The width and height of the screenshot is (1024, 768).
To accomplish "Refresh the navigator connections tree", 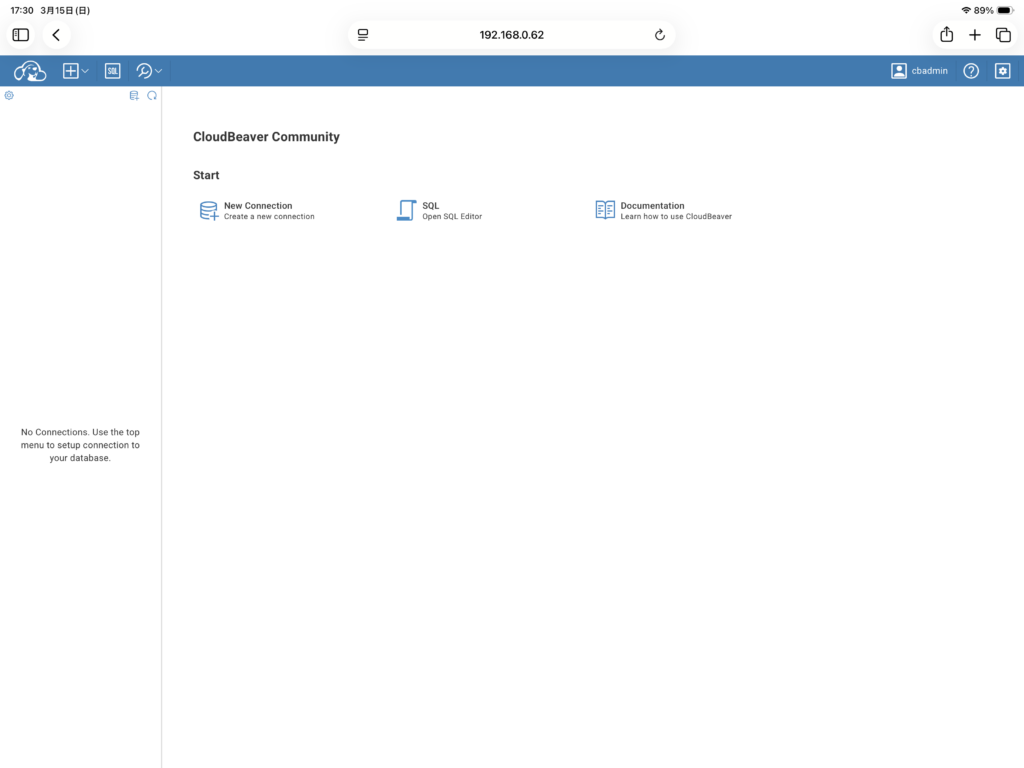I will click(152, 96).
